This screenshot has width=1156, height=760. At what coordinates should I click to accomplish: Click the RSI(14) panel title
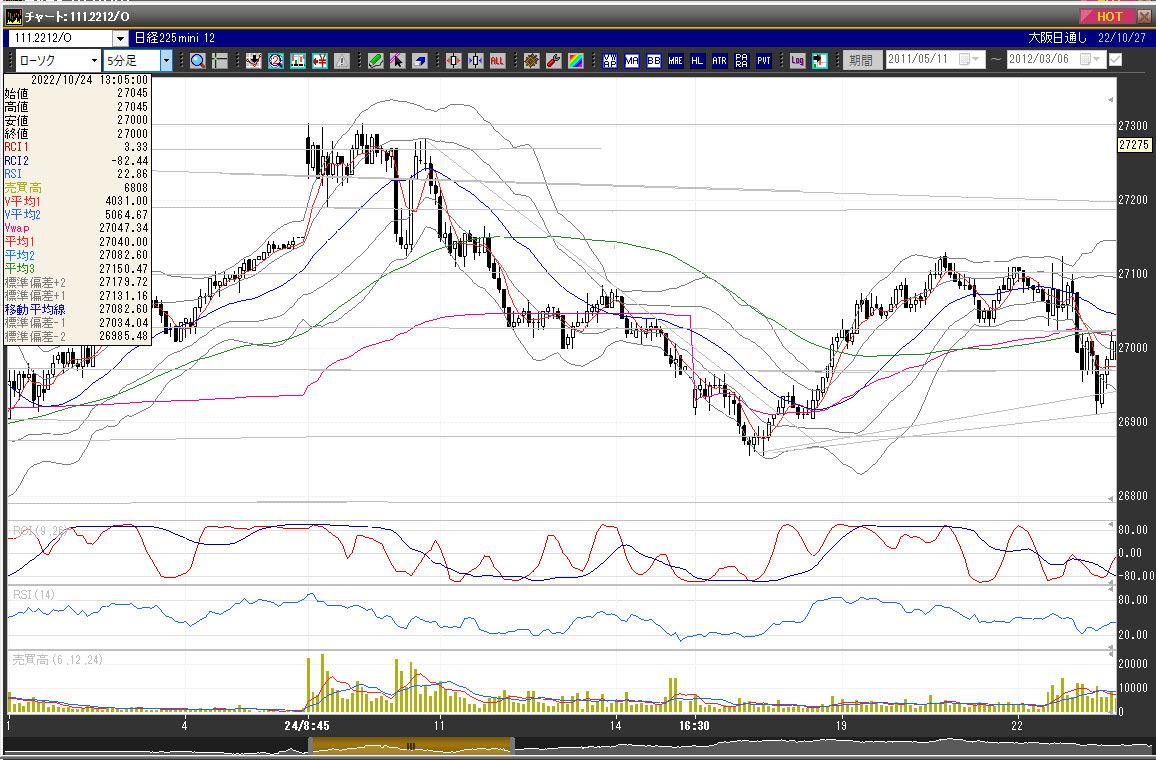[x=34, y=594]
